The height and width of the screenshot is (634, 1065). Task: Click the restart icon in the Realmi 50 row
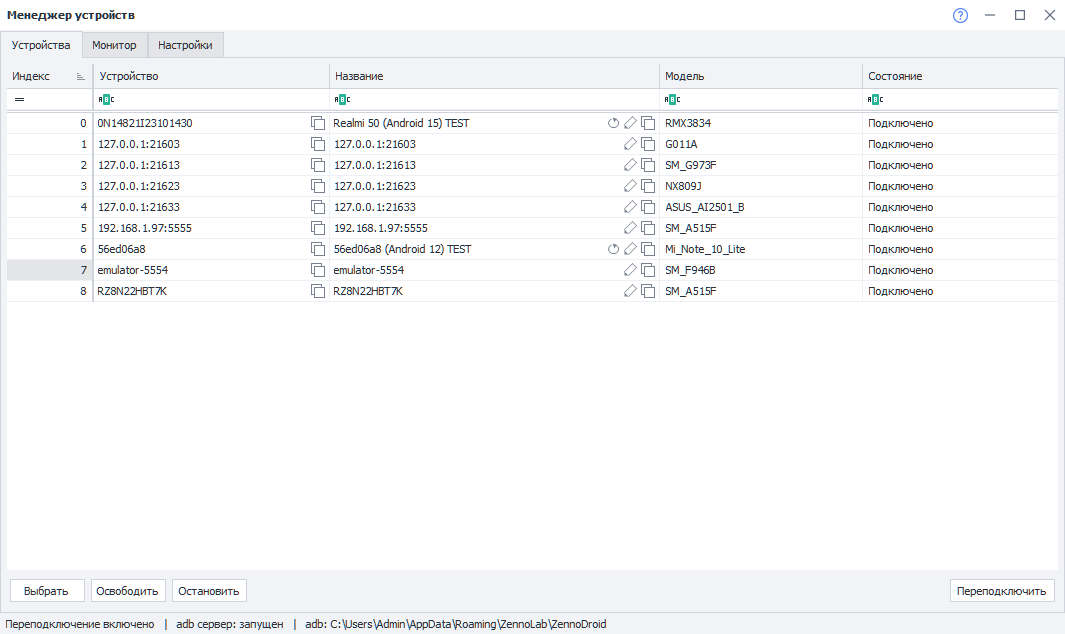click(x=613, y=123)
